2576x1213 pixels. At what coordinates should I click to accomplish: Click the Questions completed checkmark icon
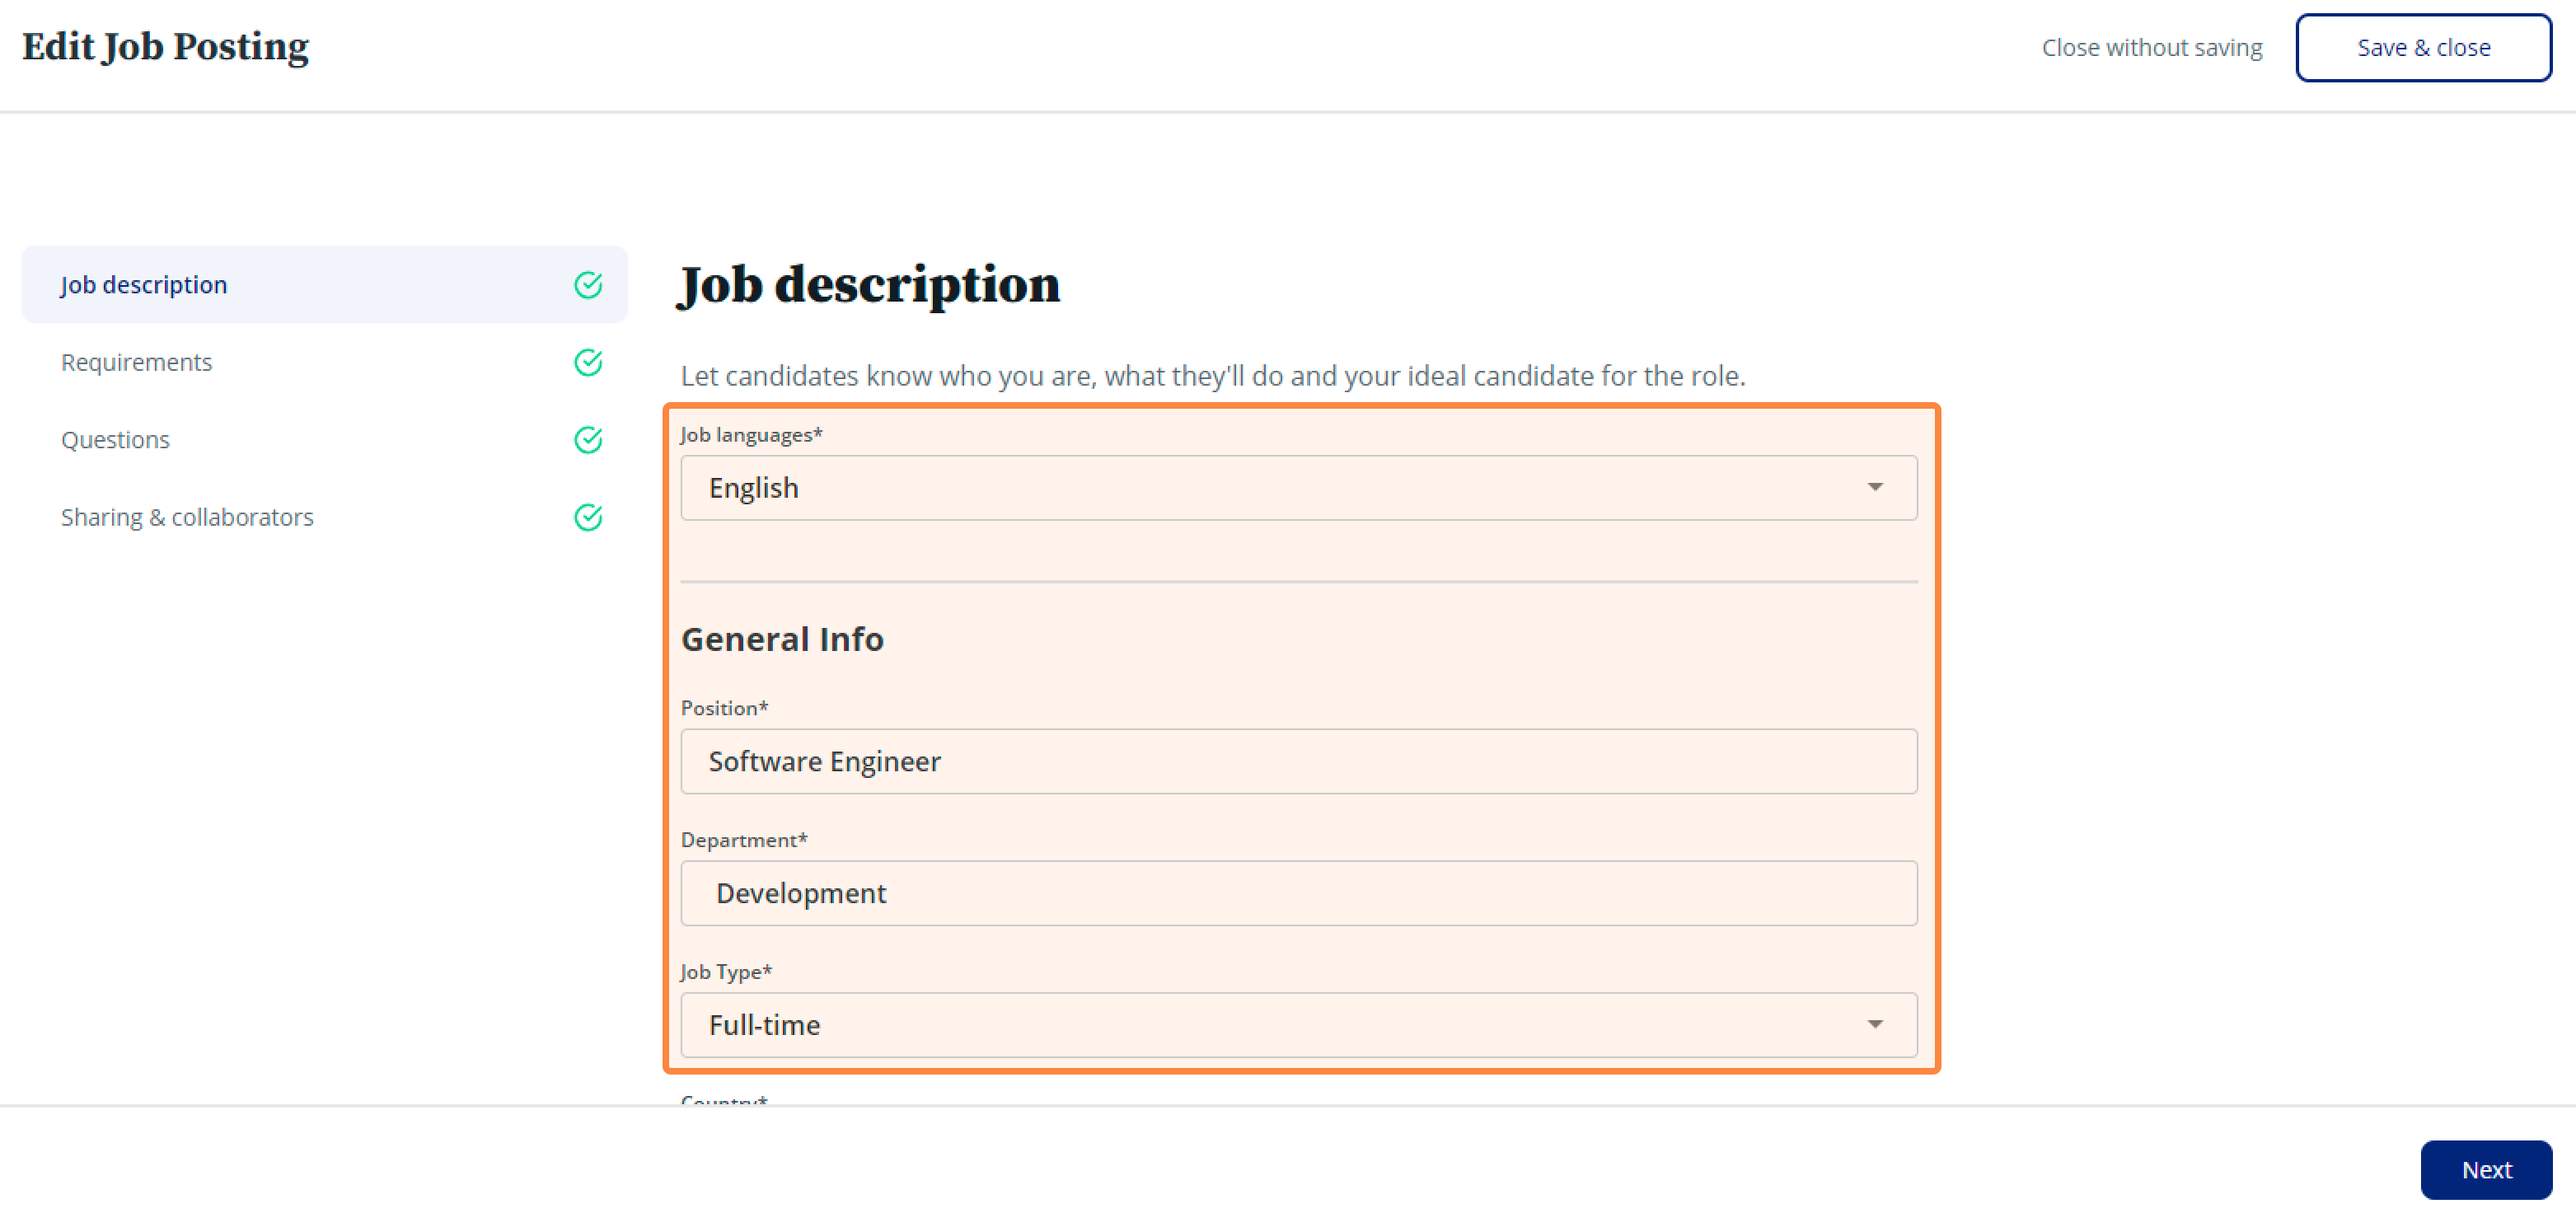pos(588,440)
